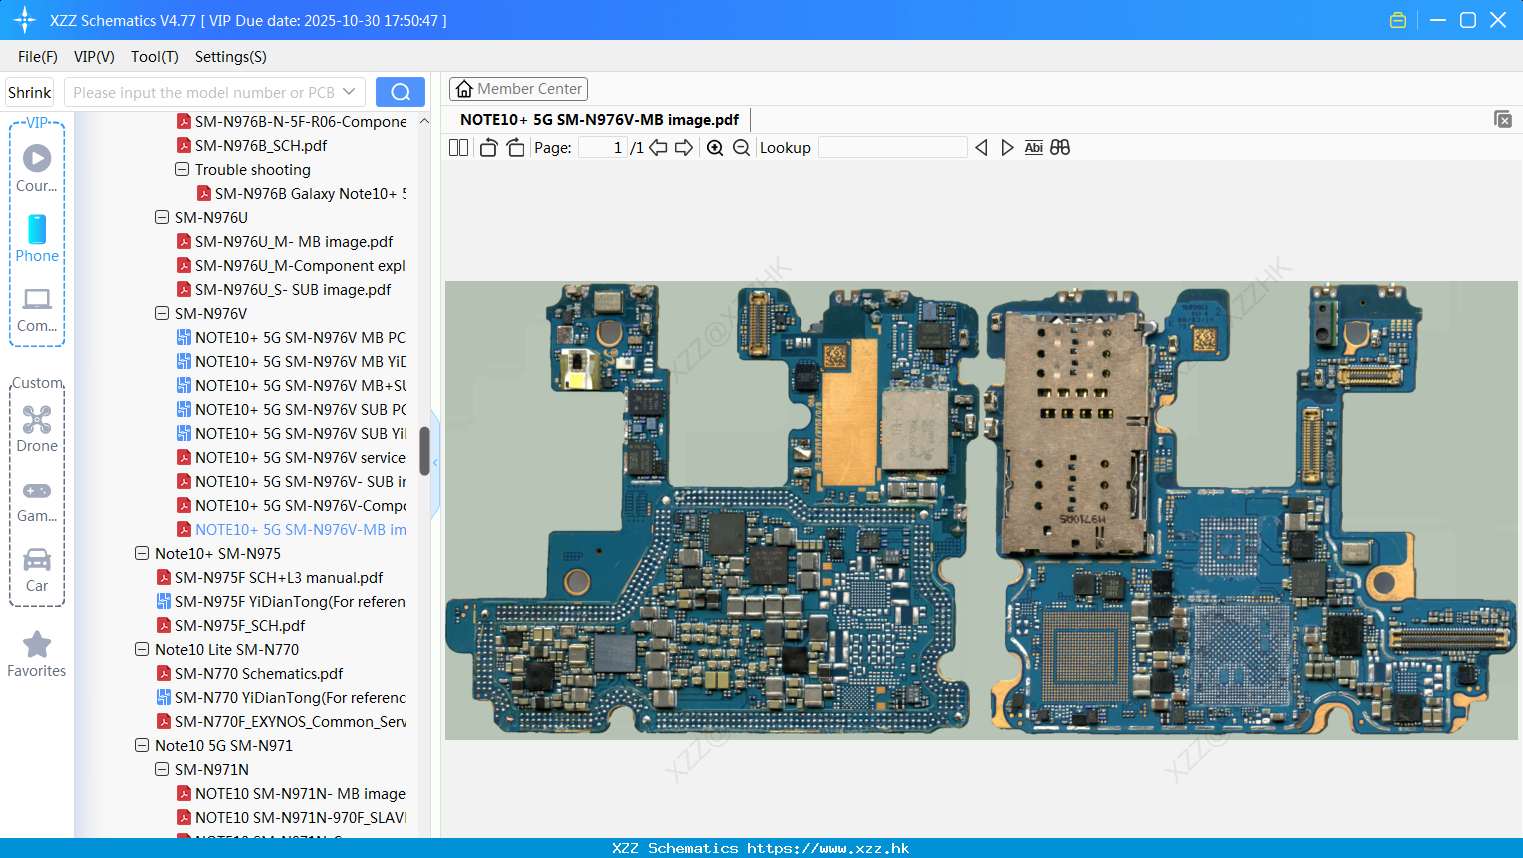Zoom in on the PDF
The width and height of the screenshot is (1523, 858).
tap(715, 148)
